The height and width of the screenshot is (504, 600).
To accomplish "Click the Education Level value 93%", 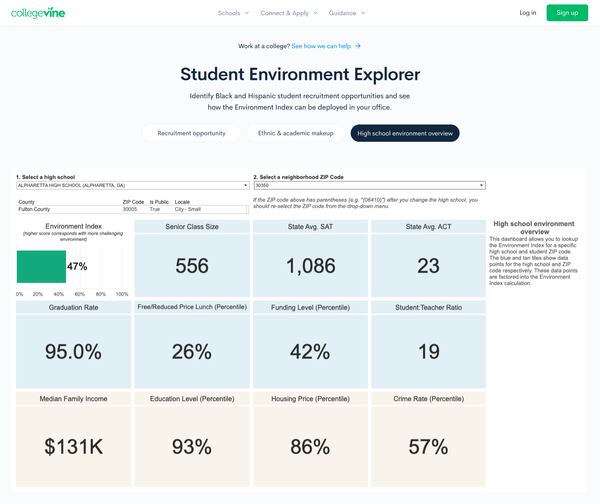I will [192, 446].
